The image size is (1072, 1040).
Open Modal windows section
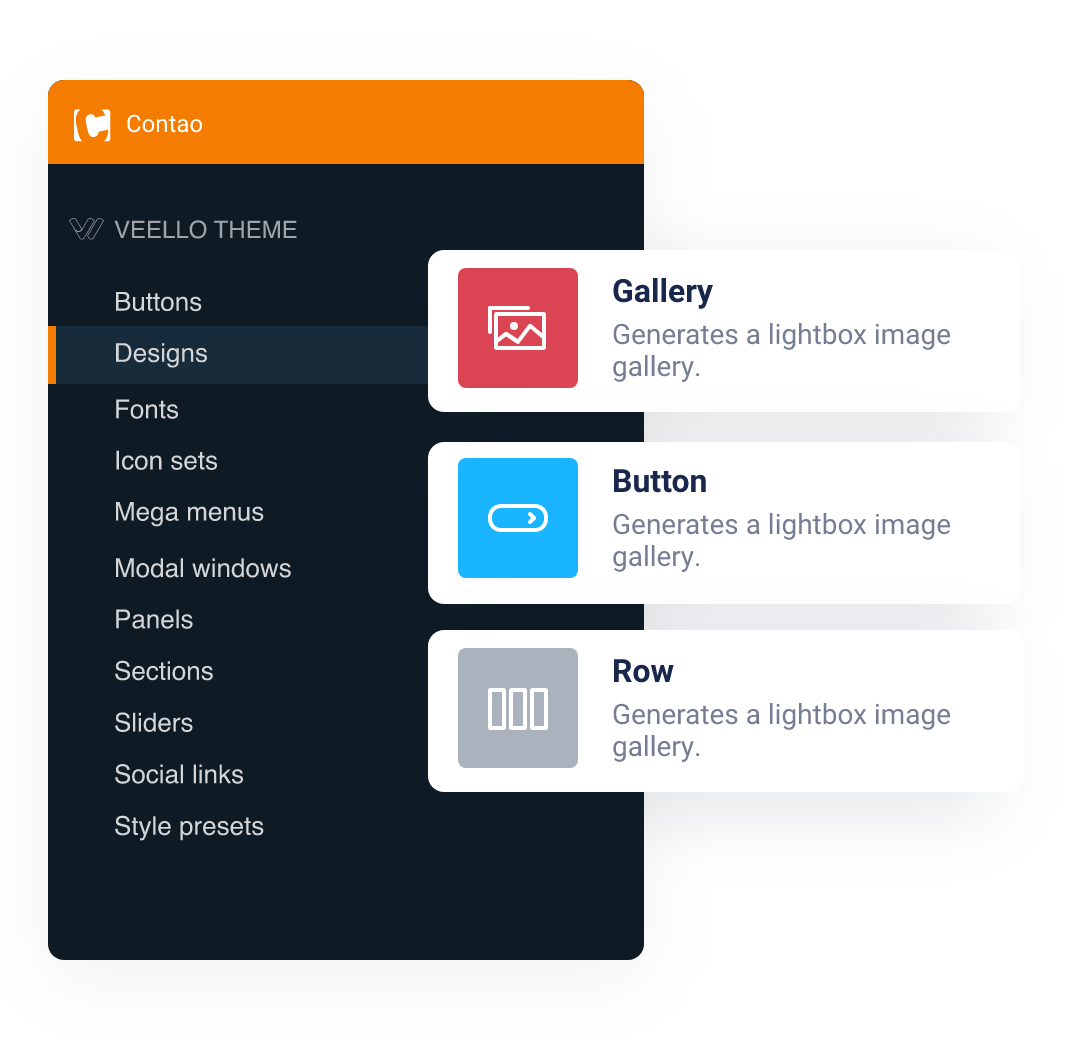[203, 568]
